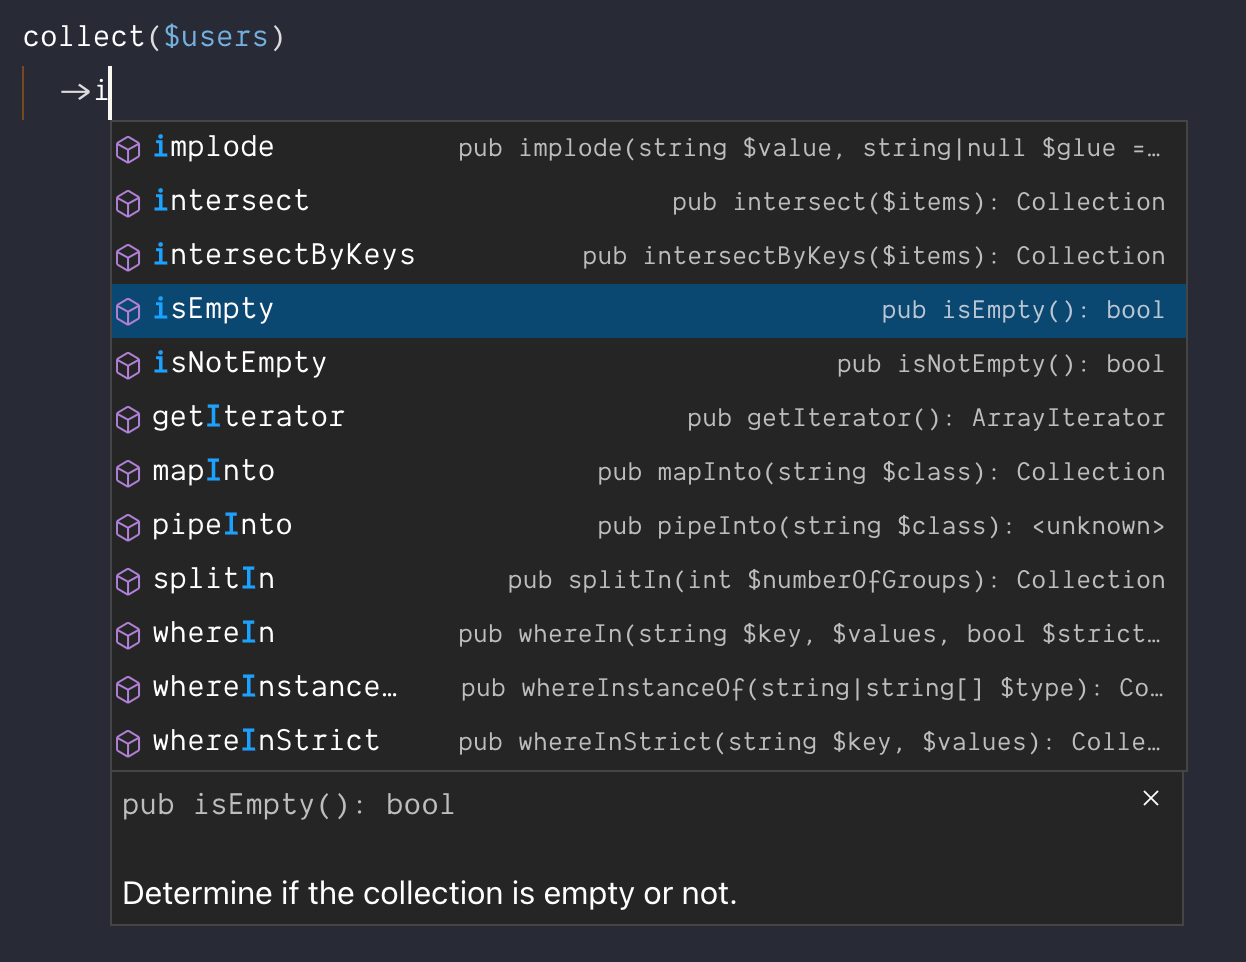Click the cube icon next to pipeInto
Image resolution: width=1246 pixels, height=962 pixels.
[128, 528]
